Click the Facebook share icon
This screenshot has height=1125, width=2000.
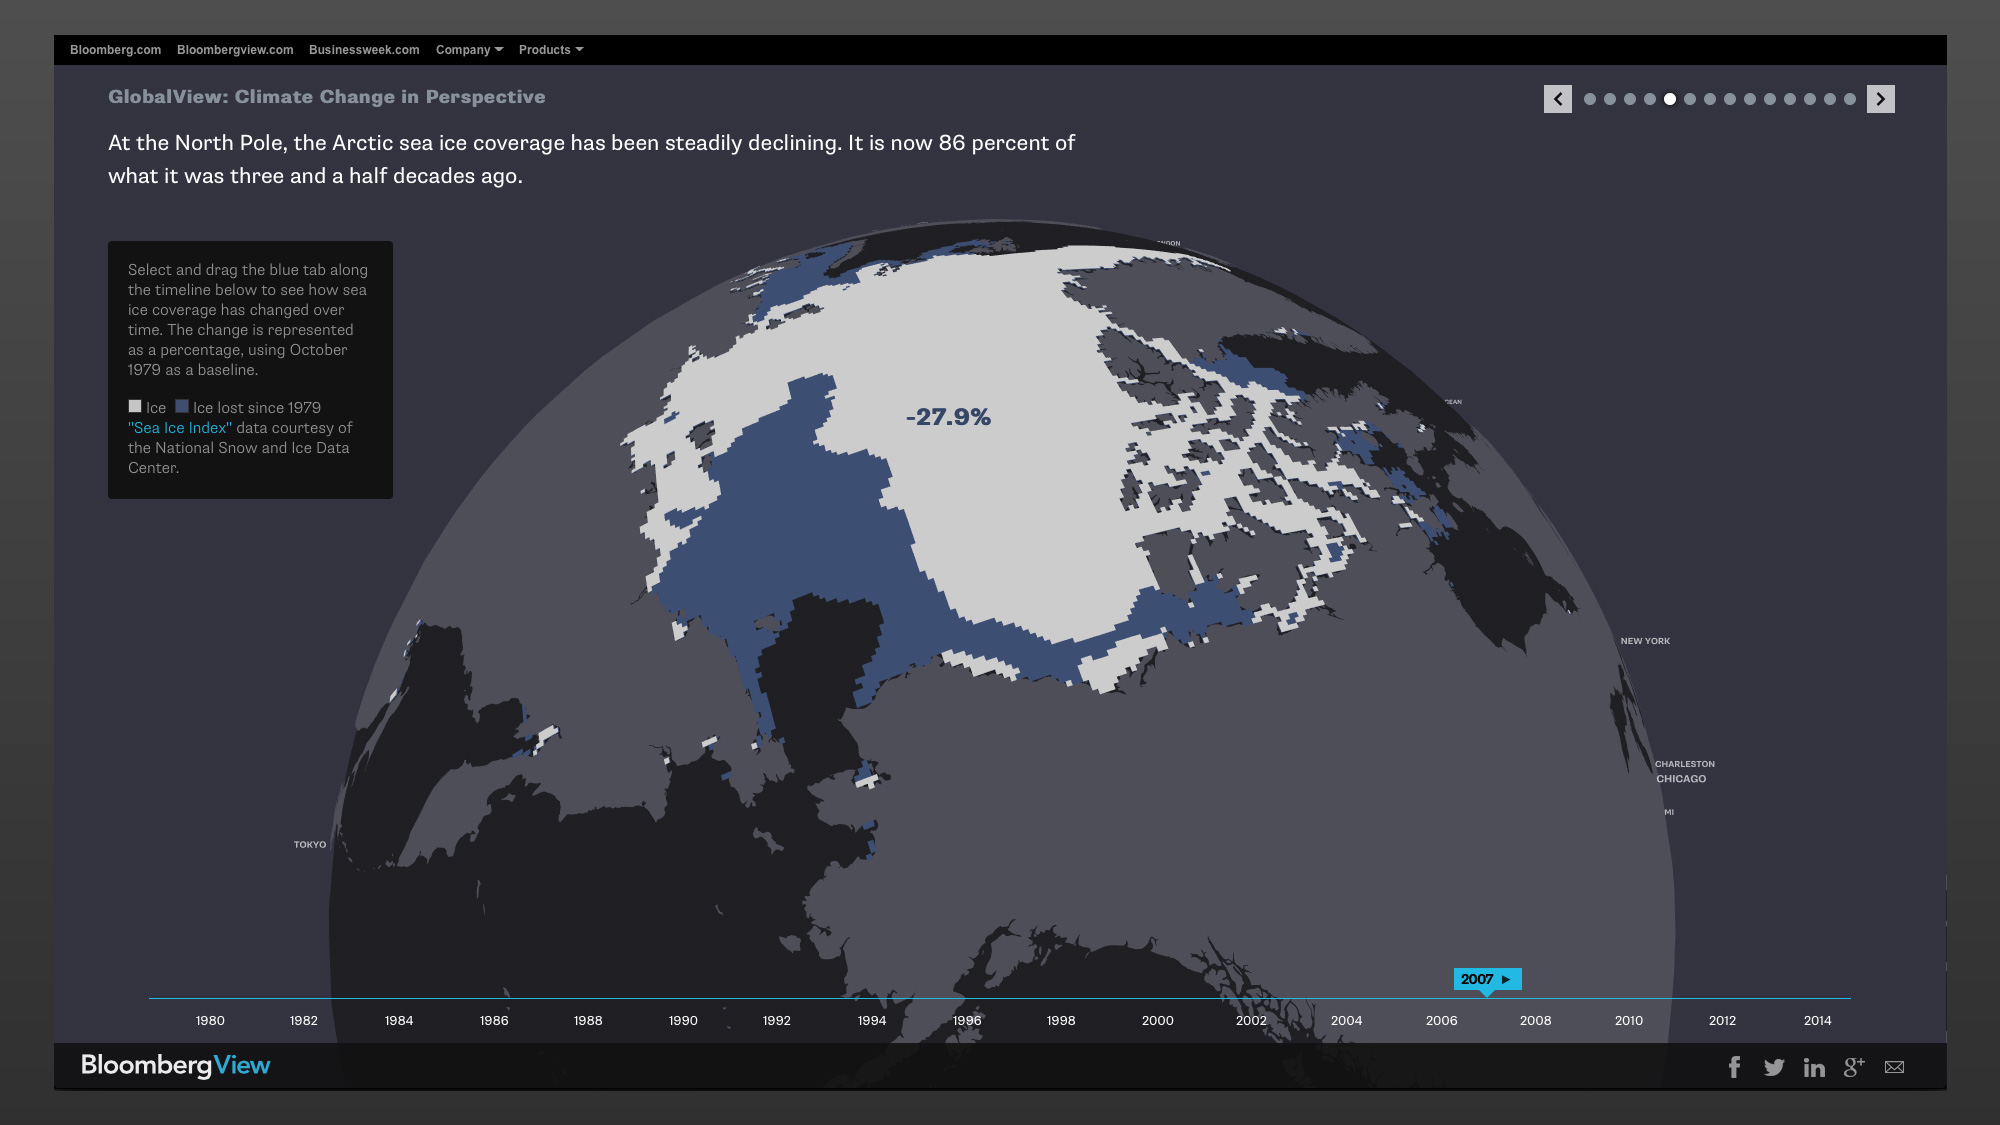1734,1067
